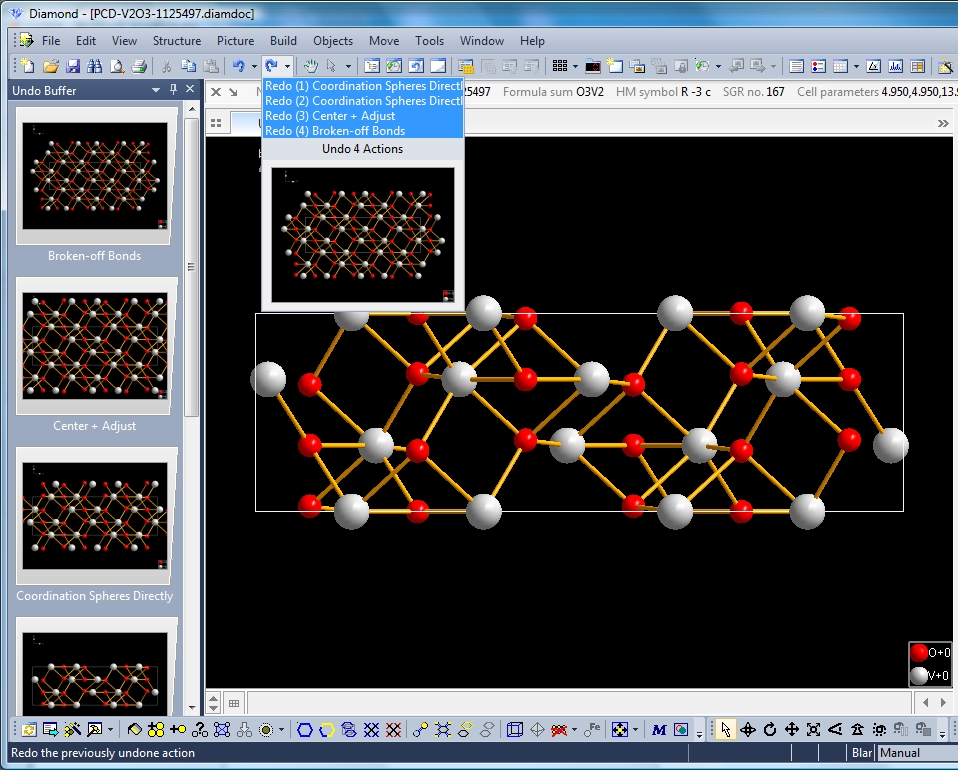This screenshot has width=958, height=770.
Task: Click the red O+0 legend swatch
Action: [918, 653]
